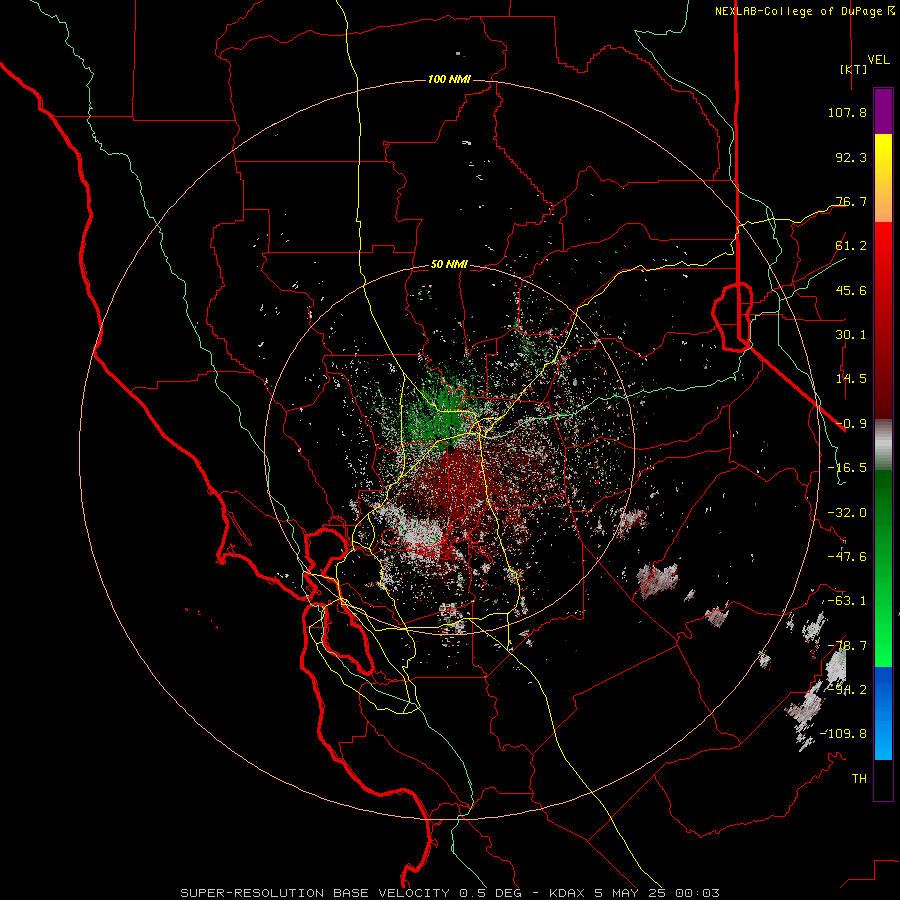This screenshot has width=900, height=900.
Task: Click the -0.9 legend value
Action: point(851,424)
